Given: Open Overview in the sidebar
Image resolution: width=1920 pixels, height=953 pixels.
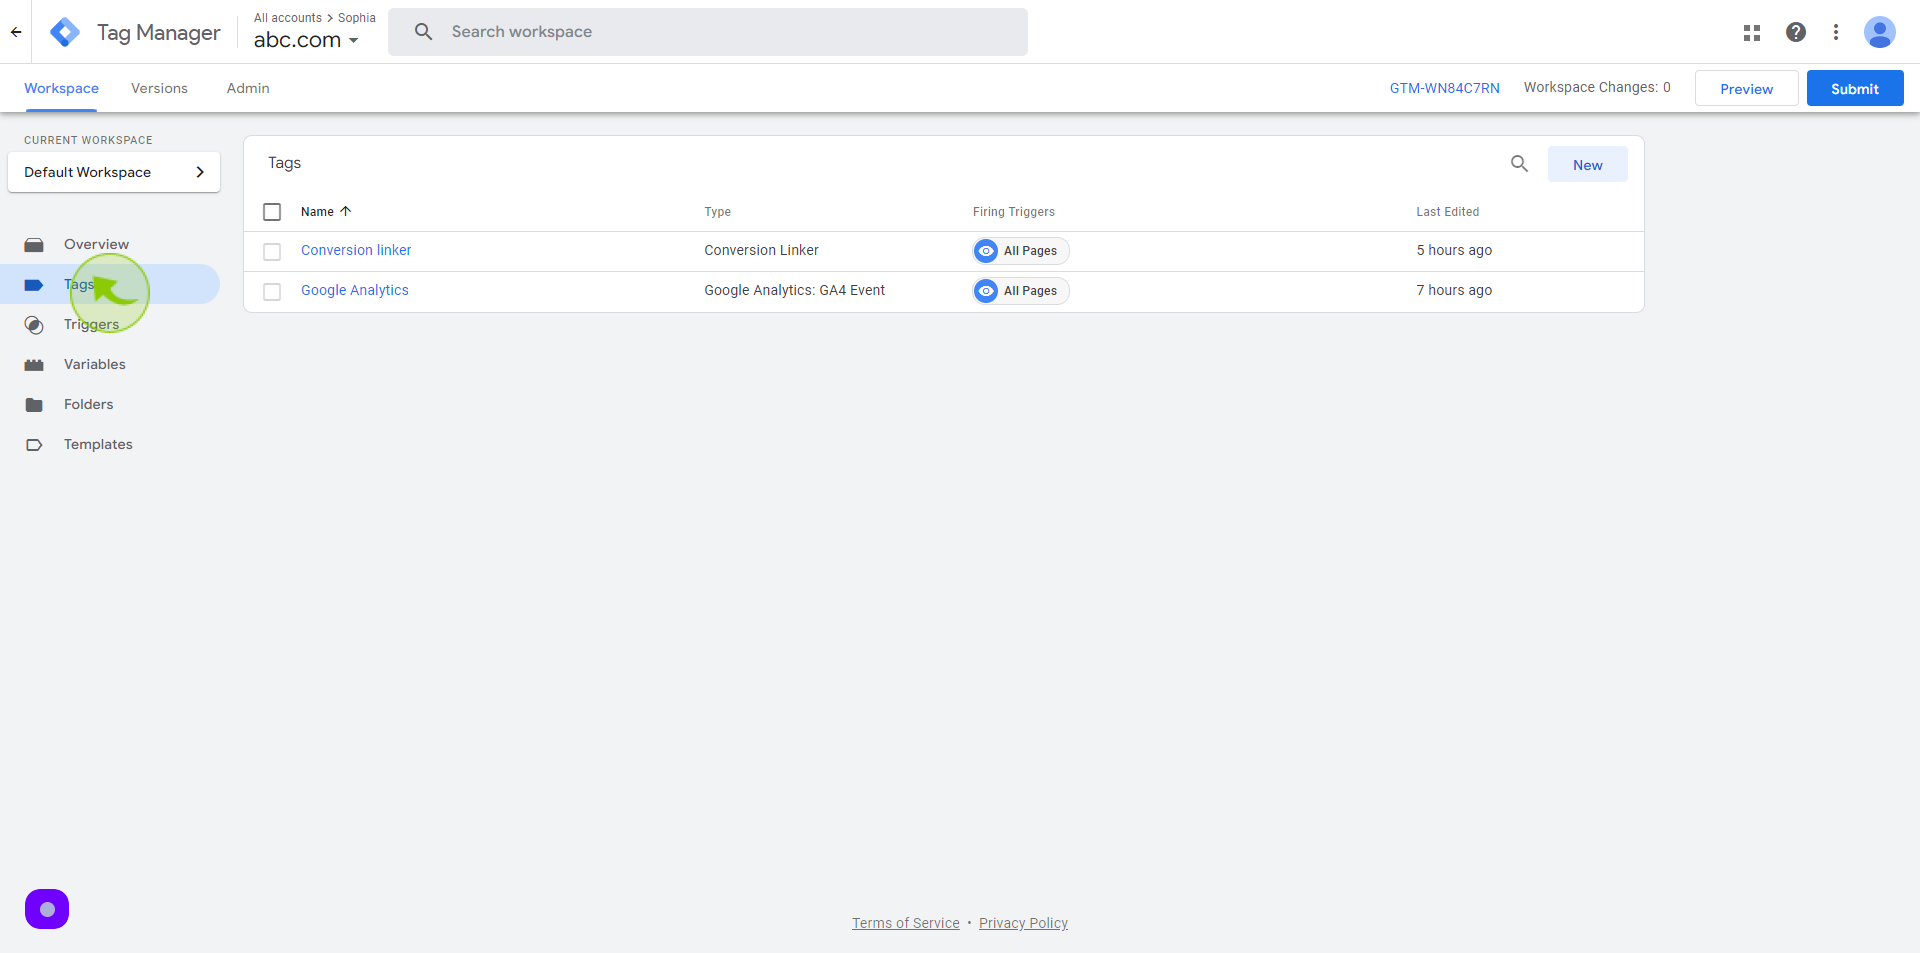Looking at the screenshot, I should pyautogui.click(x=110, y=244).
